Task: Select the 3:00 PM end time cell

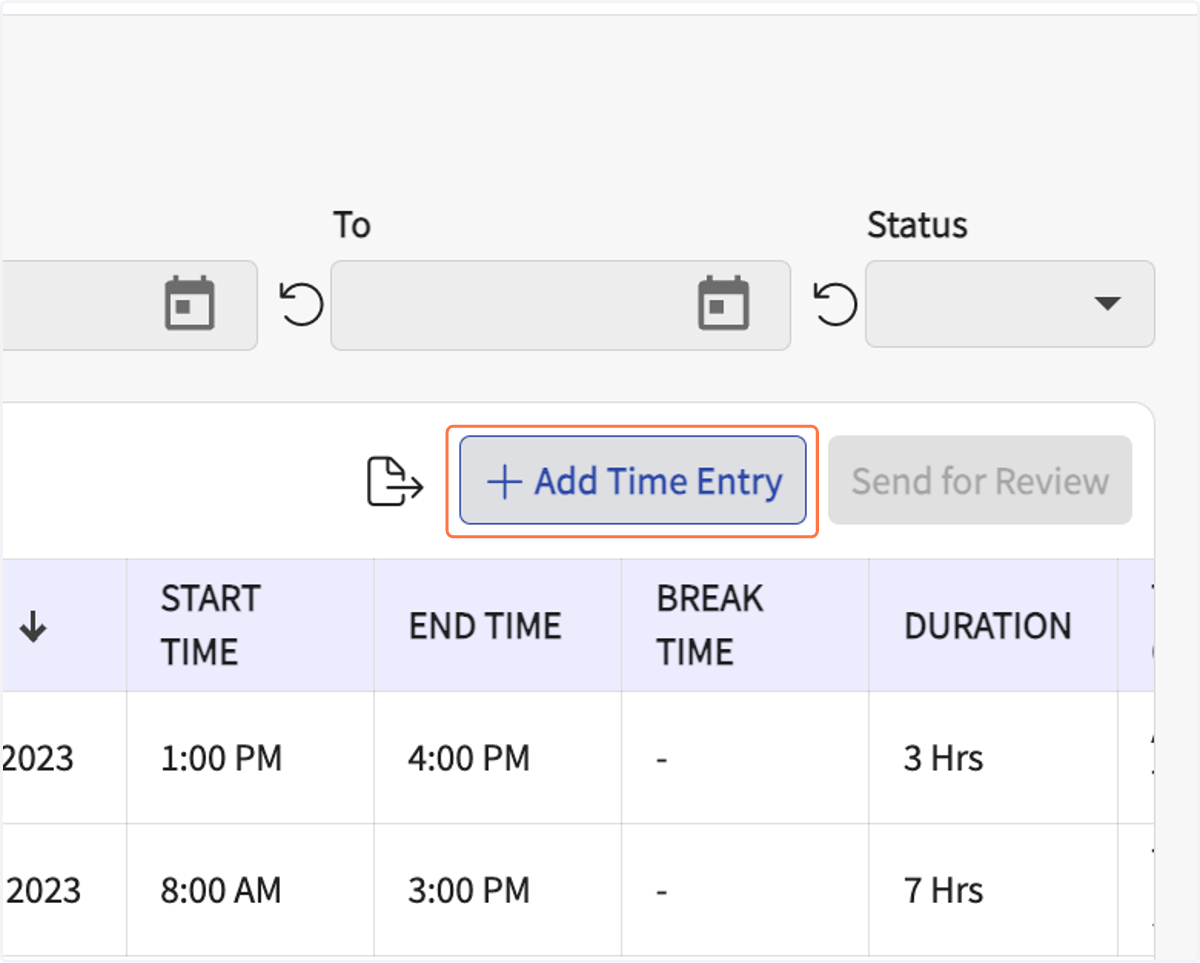Action: tap(497, 889)
